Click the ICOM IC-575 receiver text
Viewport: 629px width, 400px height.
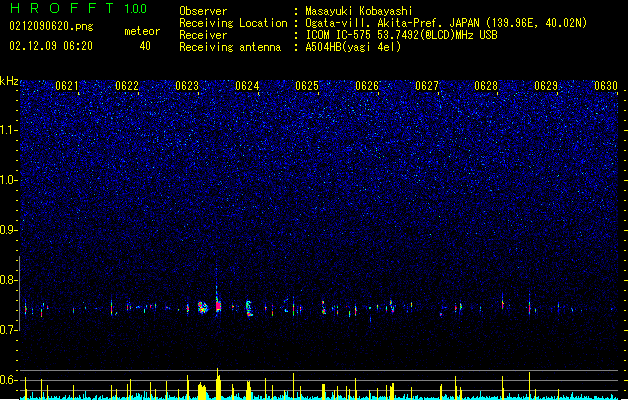click(x=402, y=35)
